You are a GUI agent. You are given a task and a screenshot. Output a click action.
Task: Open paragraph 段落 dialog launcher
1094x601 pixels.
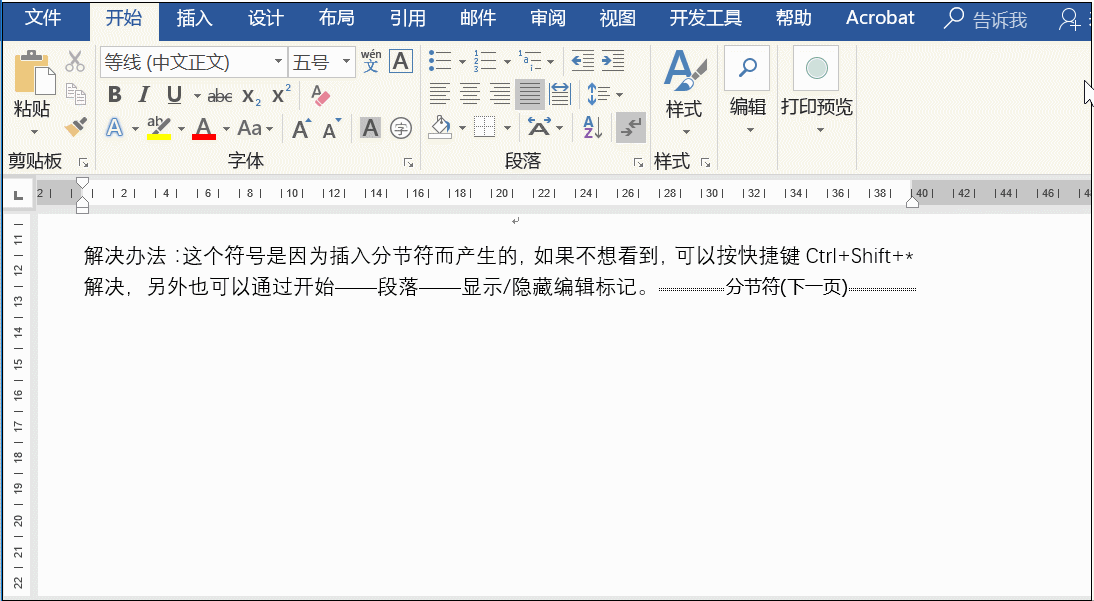tap(638, 163)
